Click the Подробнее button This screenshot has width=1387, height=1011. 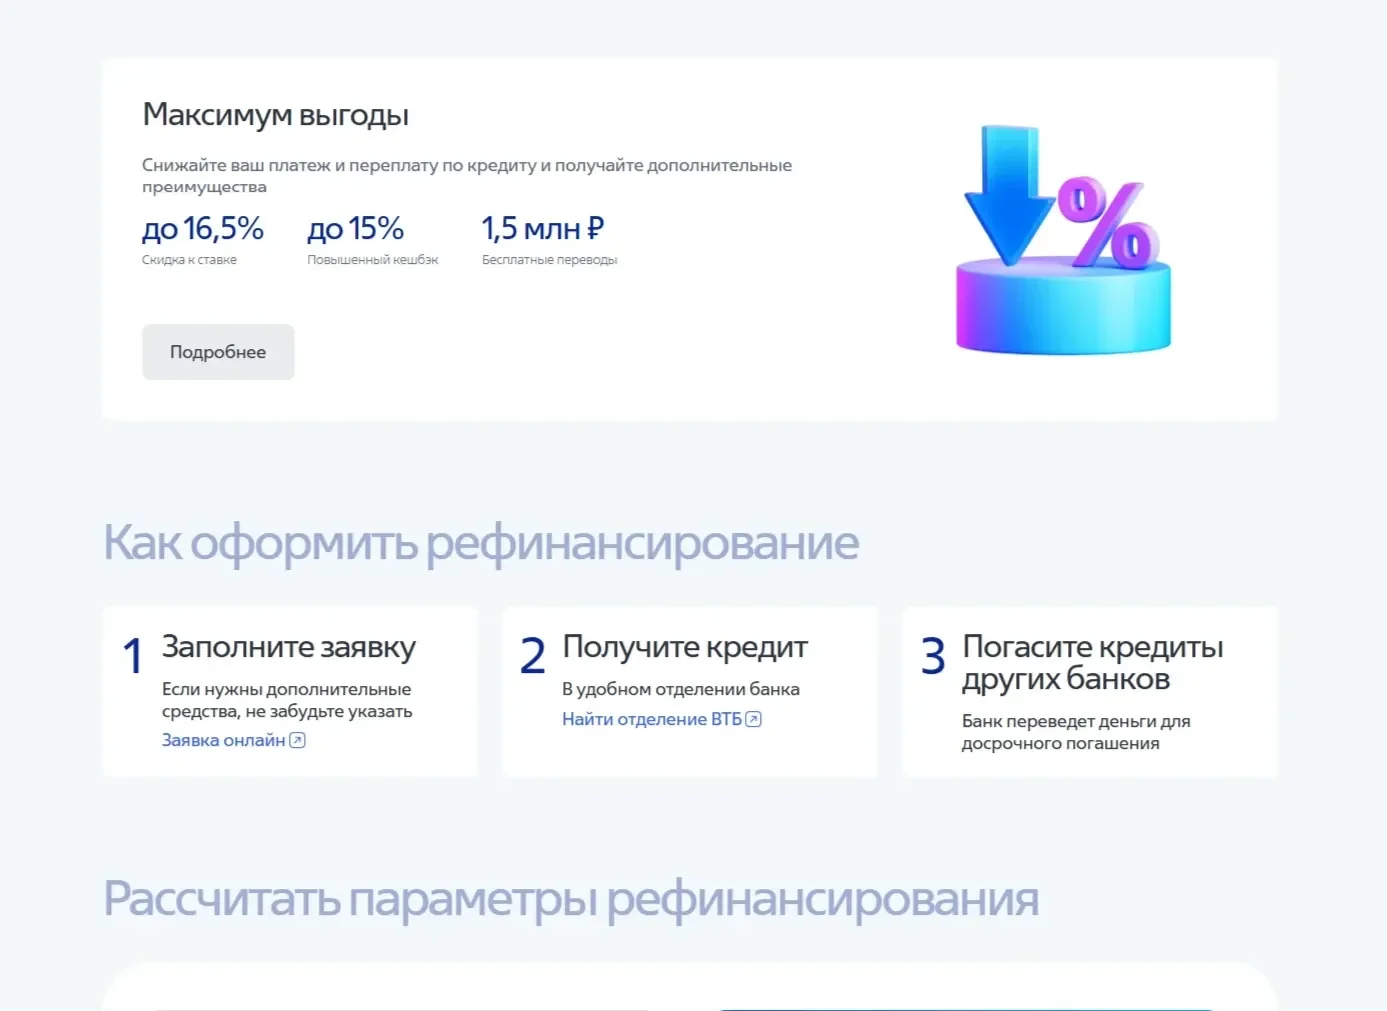pos(218,352)
